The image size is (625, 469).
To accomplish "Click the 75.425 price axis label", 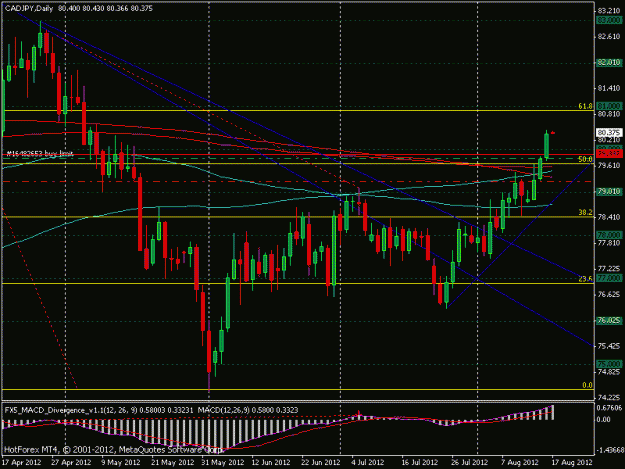I will click(x=609, y=346).
